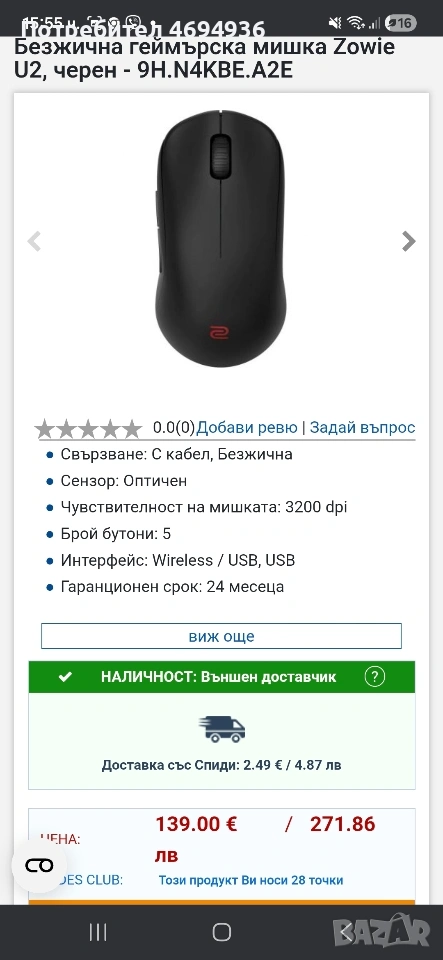Open the floating chain-link bubble icon
443x960 pixels.
coord(40,865)
